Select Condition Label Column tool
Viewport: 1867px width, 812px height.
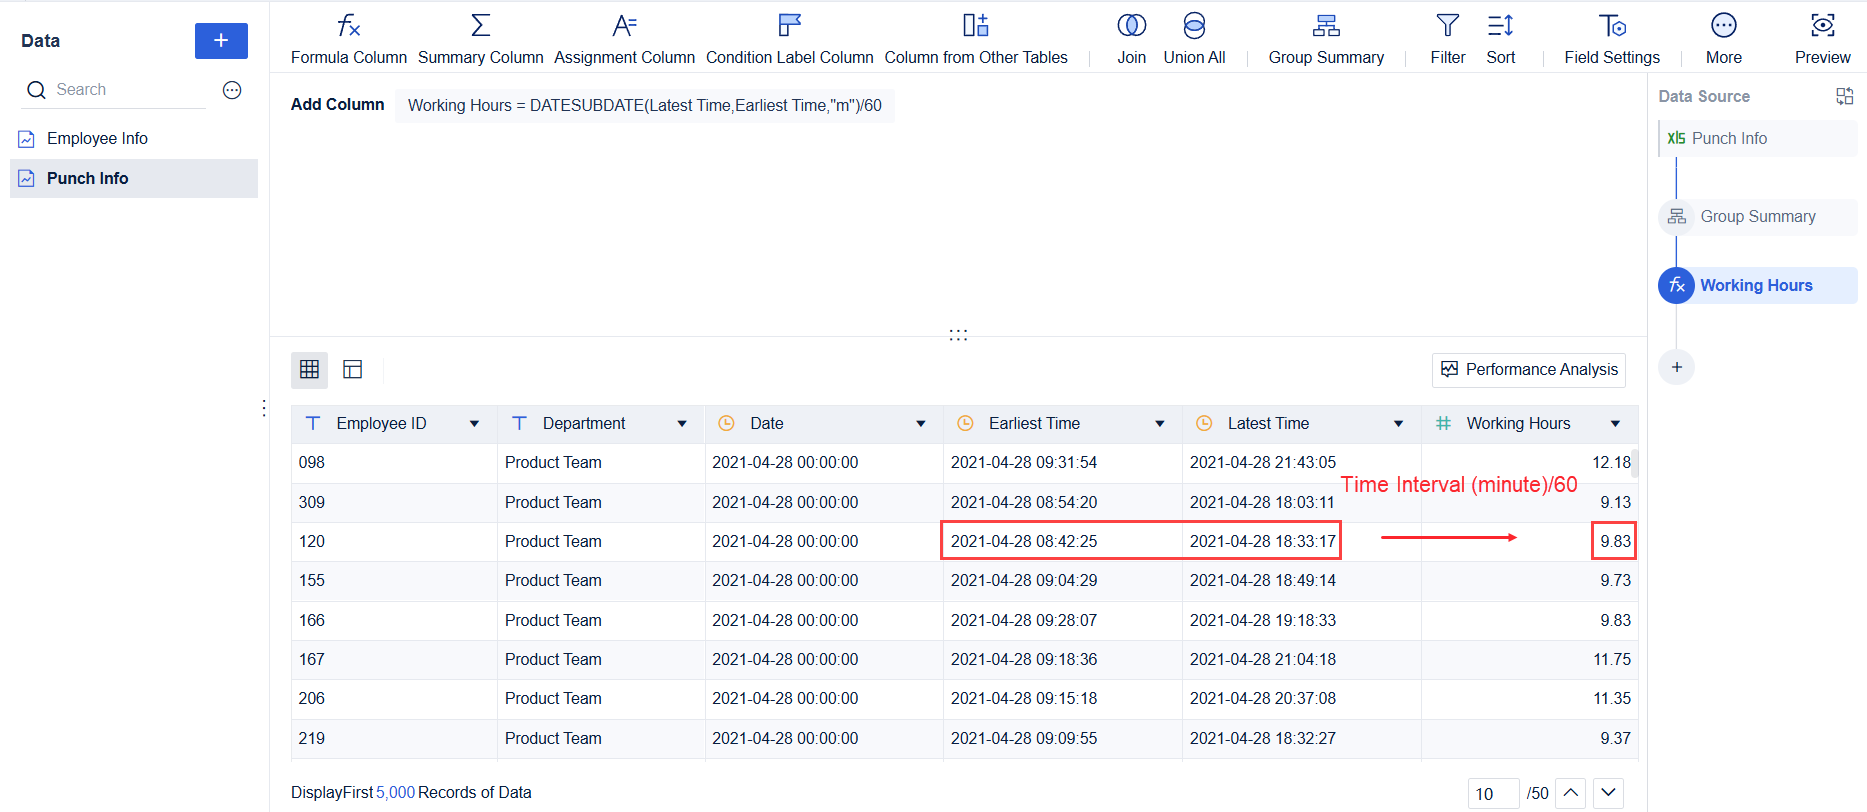point(789,39)
